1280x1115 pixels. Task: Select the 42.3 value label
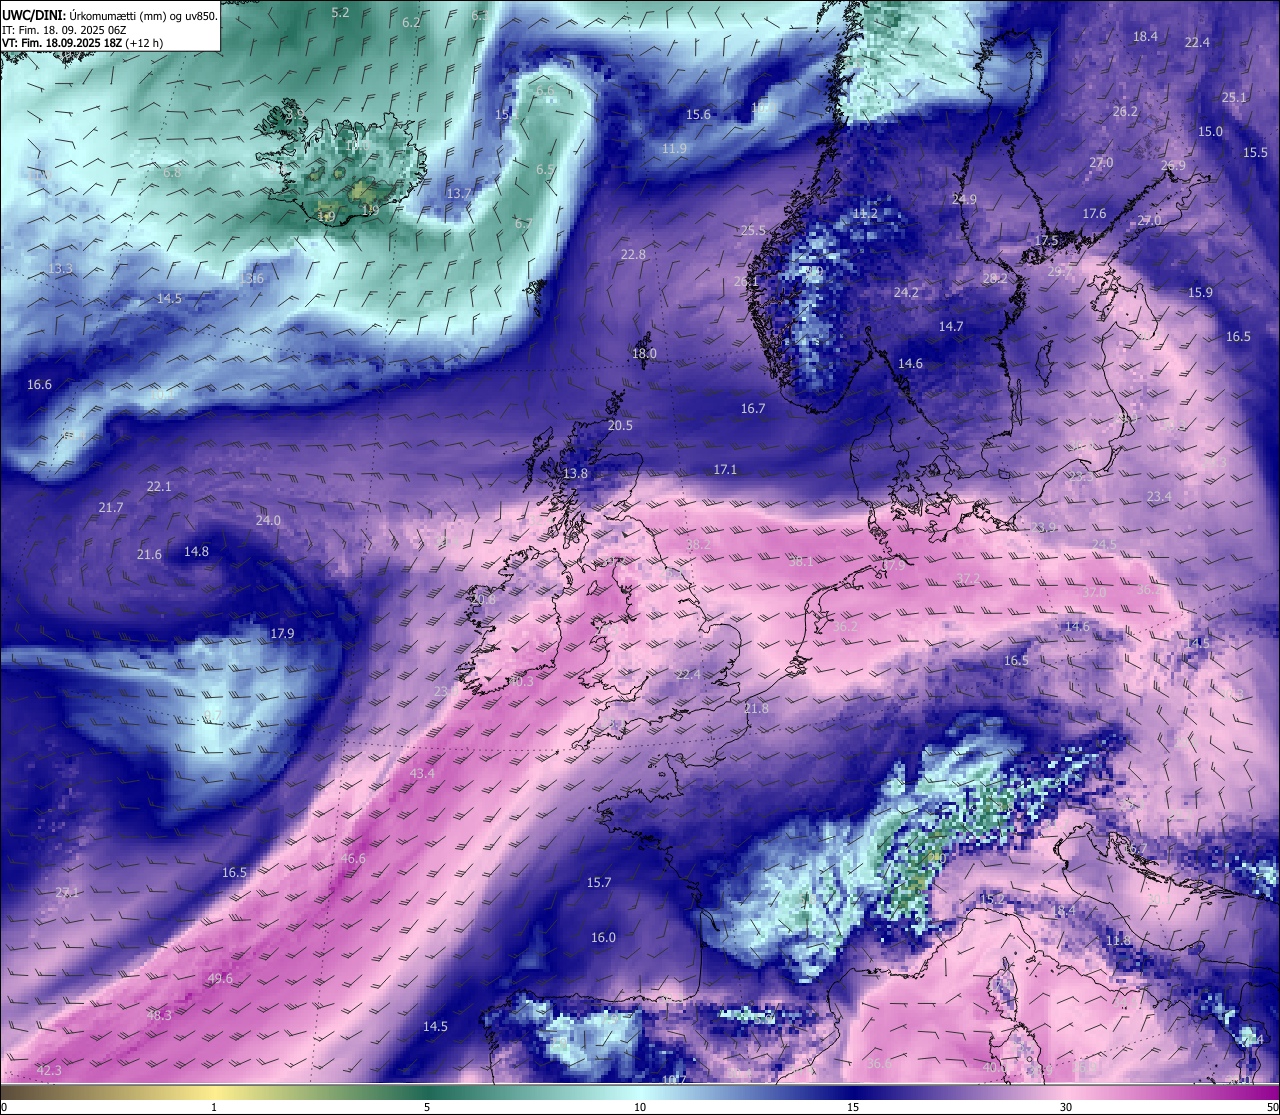pos(49,1071)
